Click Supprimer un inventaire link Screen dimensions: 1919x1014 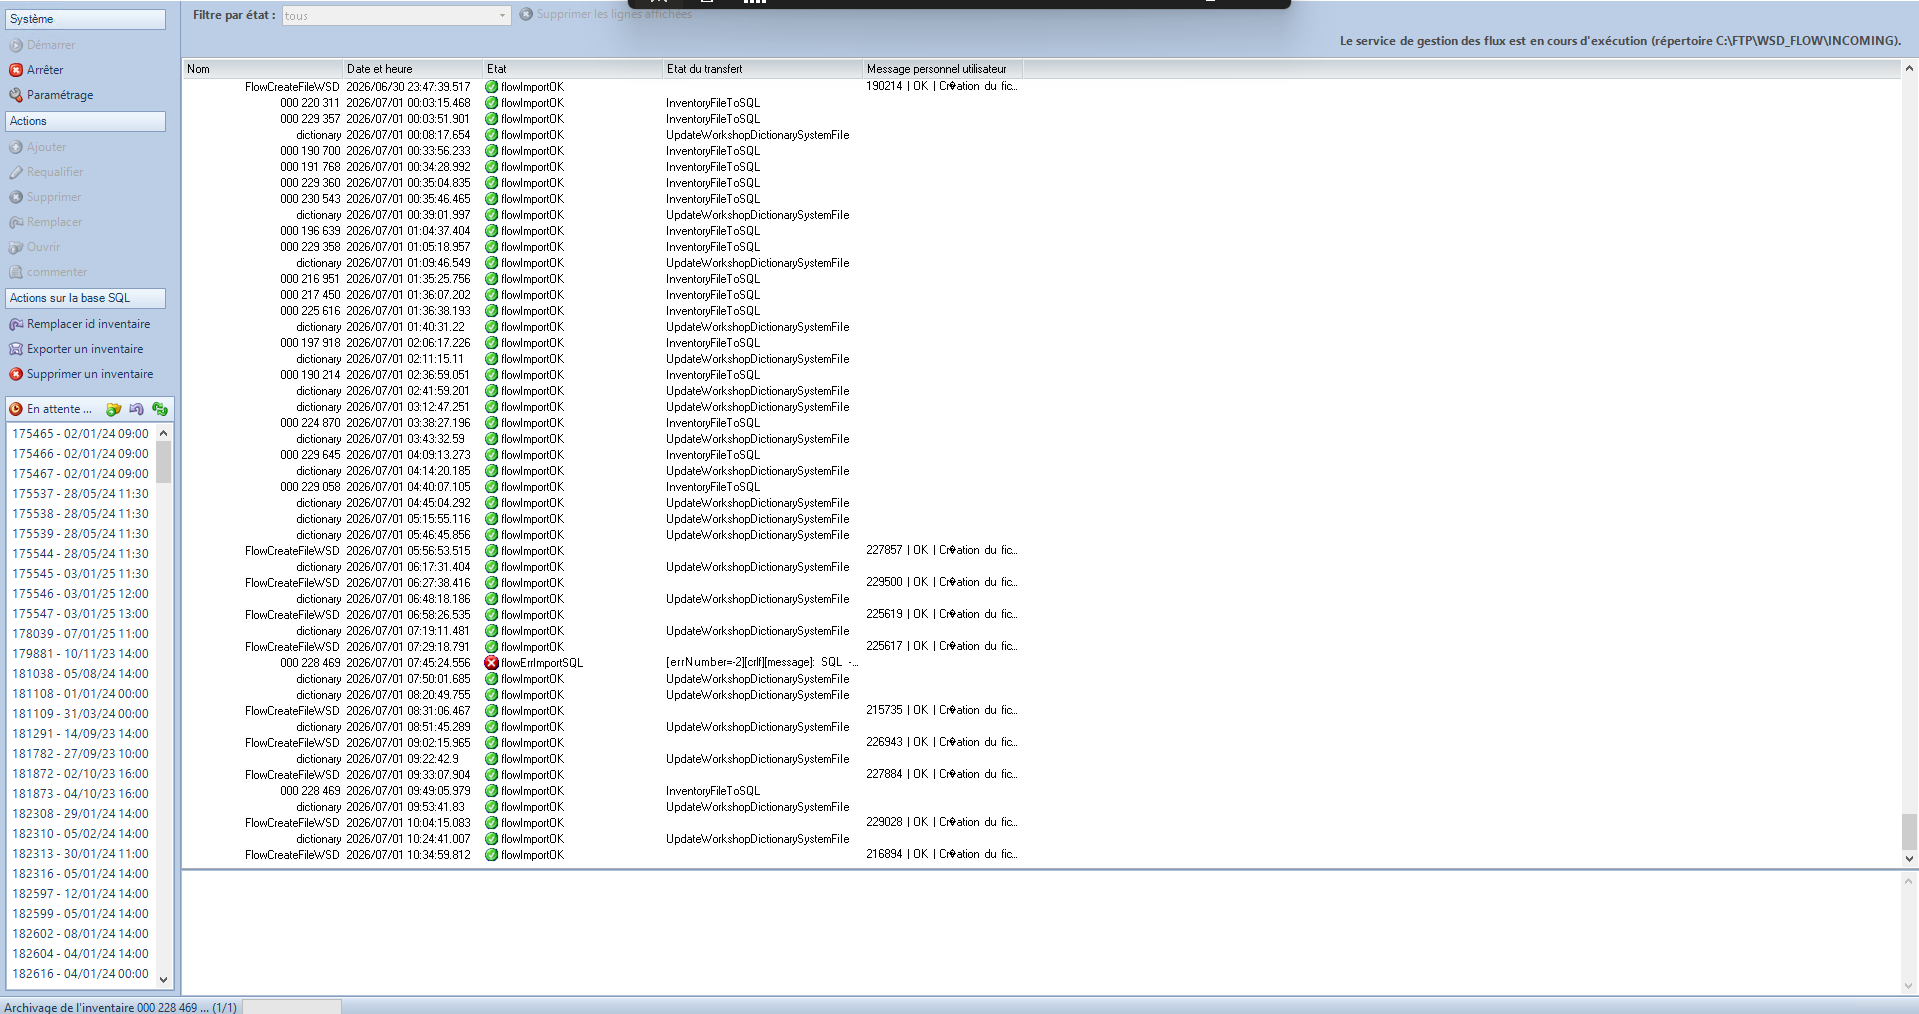(x=90, y=374)
